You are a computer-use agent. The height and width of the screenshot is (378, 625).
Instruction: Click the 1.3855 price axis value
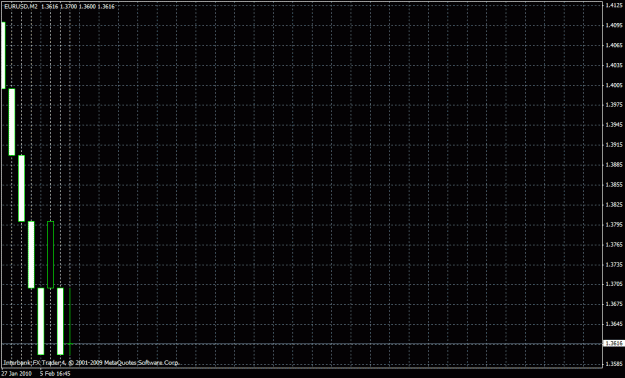(614, 185)
